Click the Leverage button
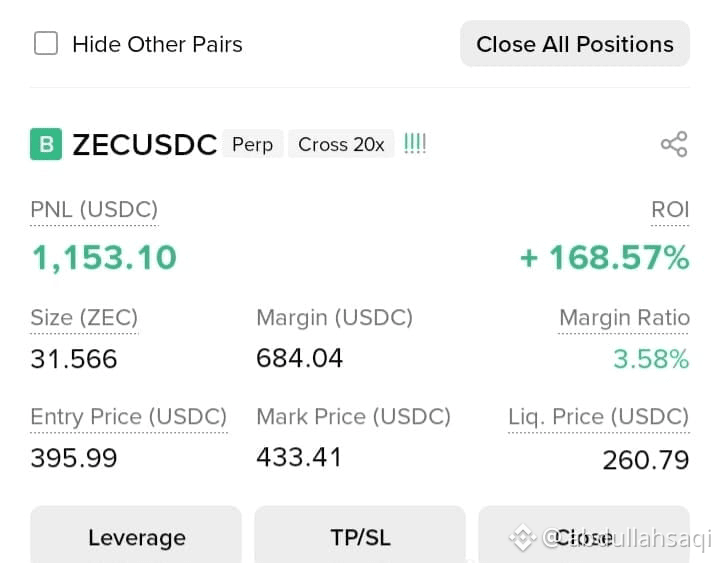 point(136,535)
